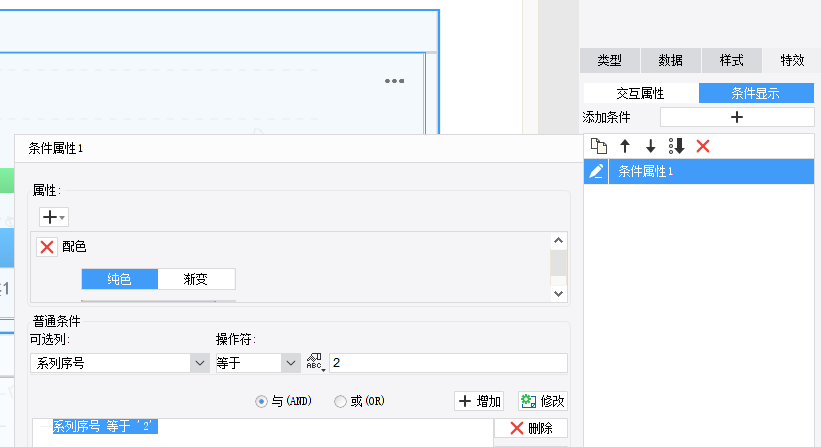
Task: Click the copy condition icon
Action: 598,146
